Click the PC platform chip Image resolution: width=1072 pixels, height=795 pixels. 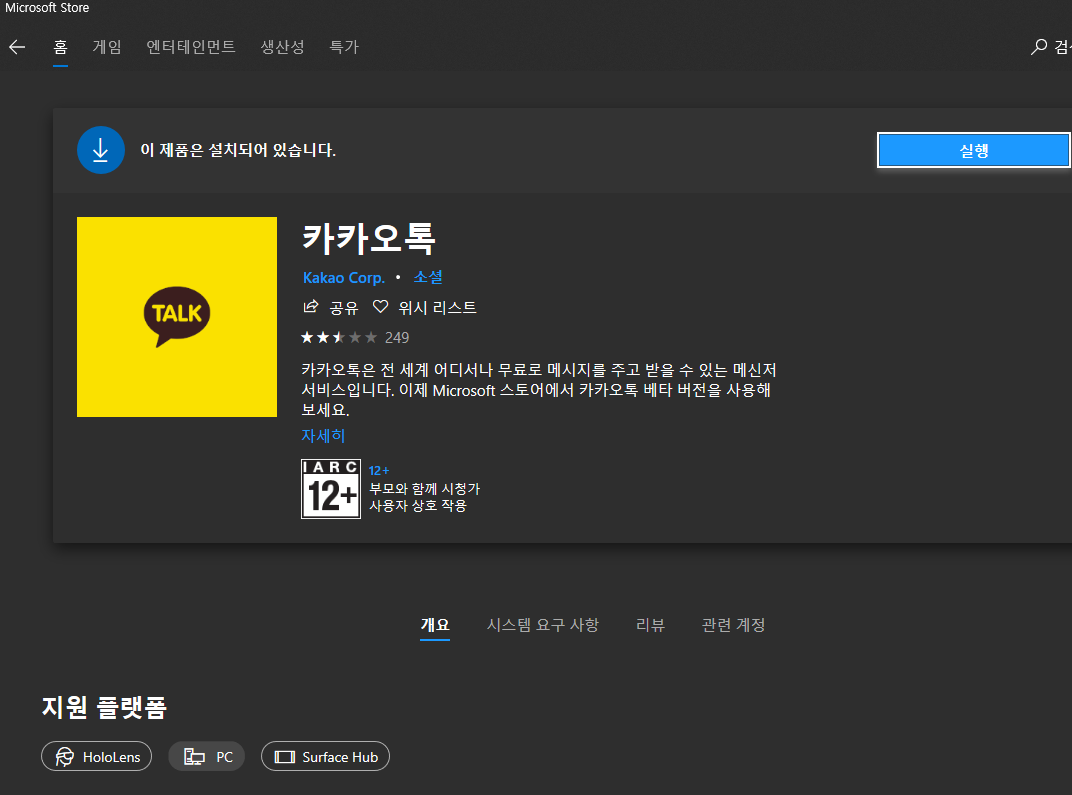(206, 756)
